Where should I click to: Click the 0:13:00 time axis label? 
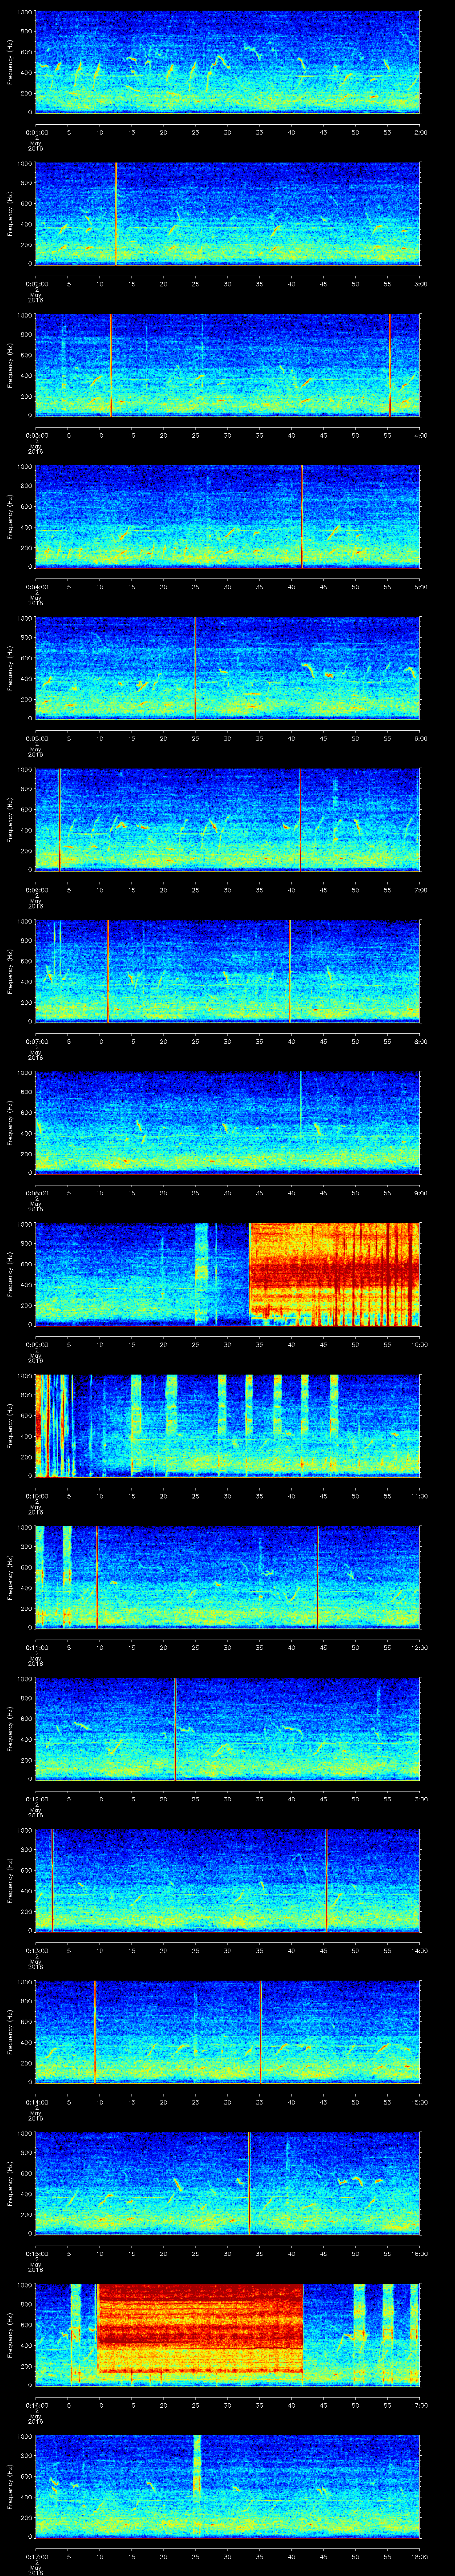[x=36, y=1950]
